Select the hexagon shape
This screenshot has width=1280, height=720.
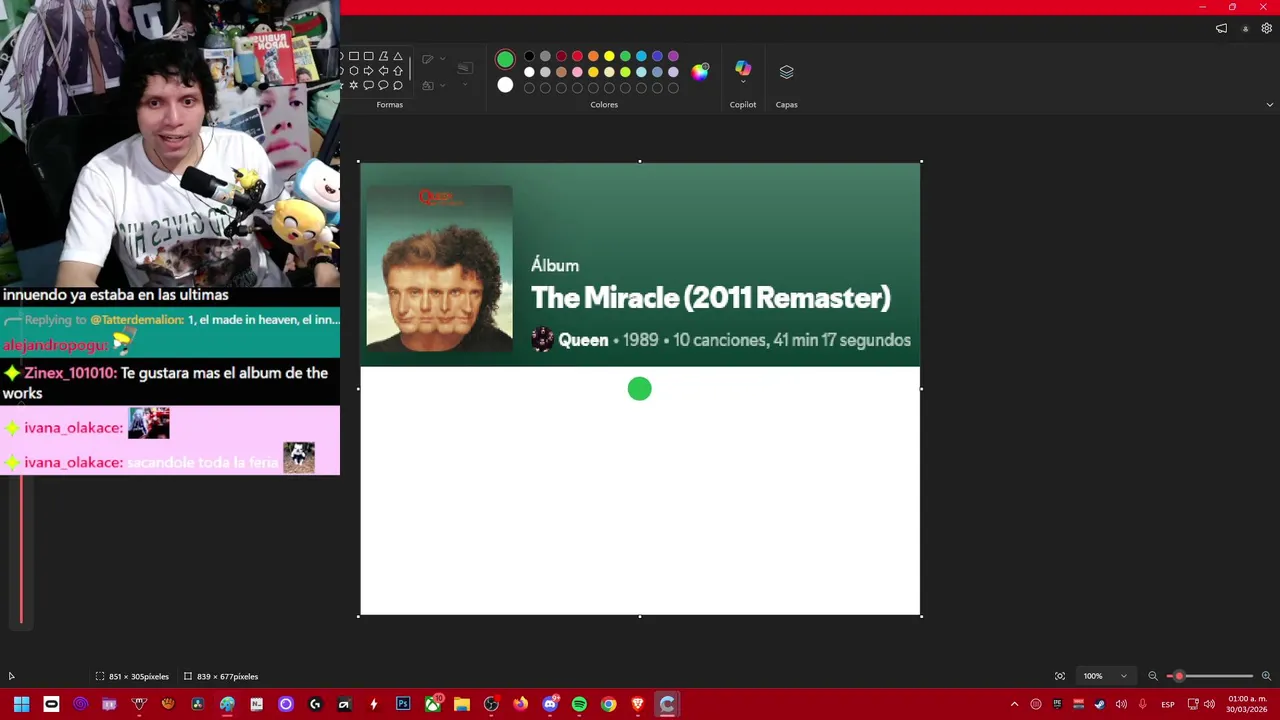click(354, 71)
